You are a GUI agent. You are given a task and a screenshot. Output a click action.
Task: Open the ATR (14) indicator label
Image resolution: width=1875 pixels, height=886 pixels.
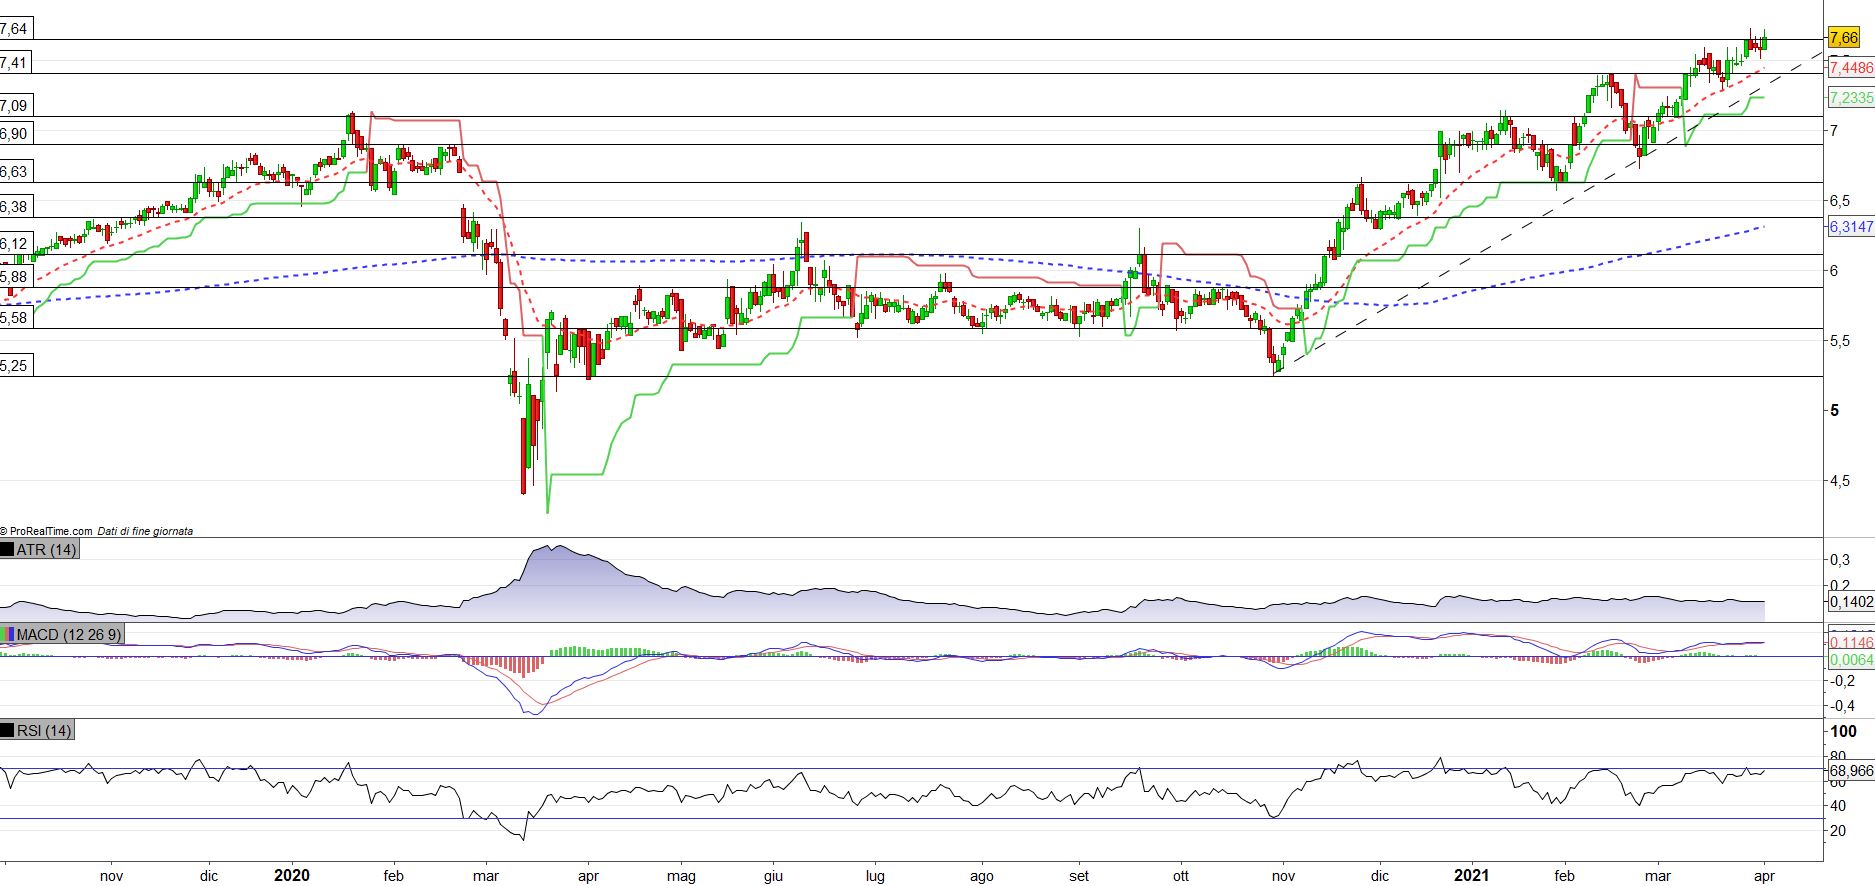click(x=46, y=550)
